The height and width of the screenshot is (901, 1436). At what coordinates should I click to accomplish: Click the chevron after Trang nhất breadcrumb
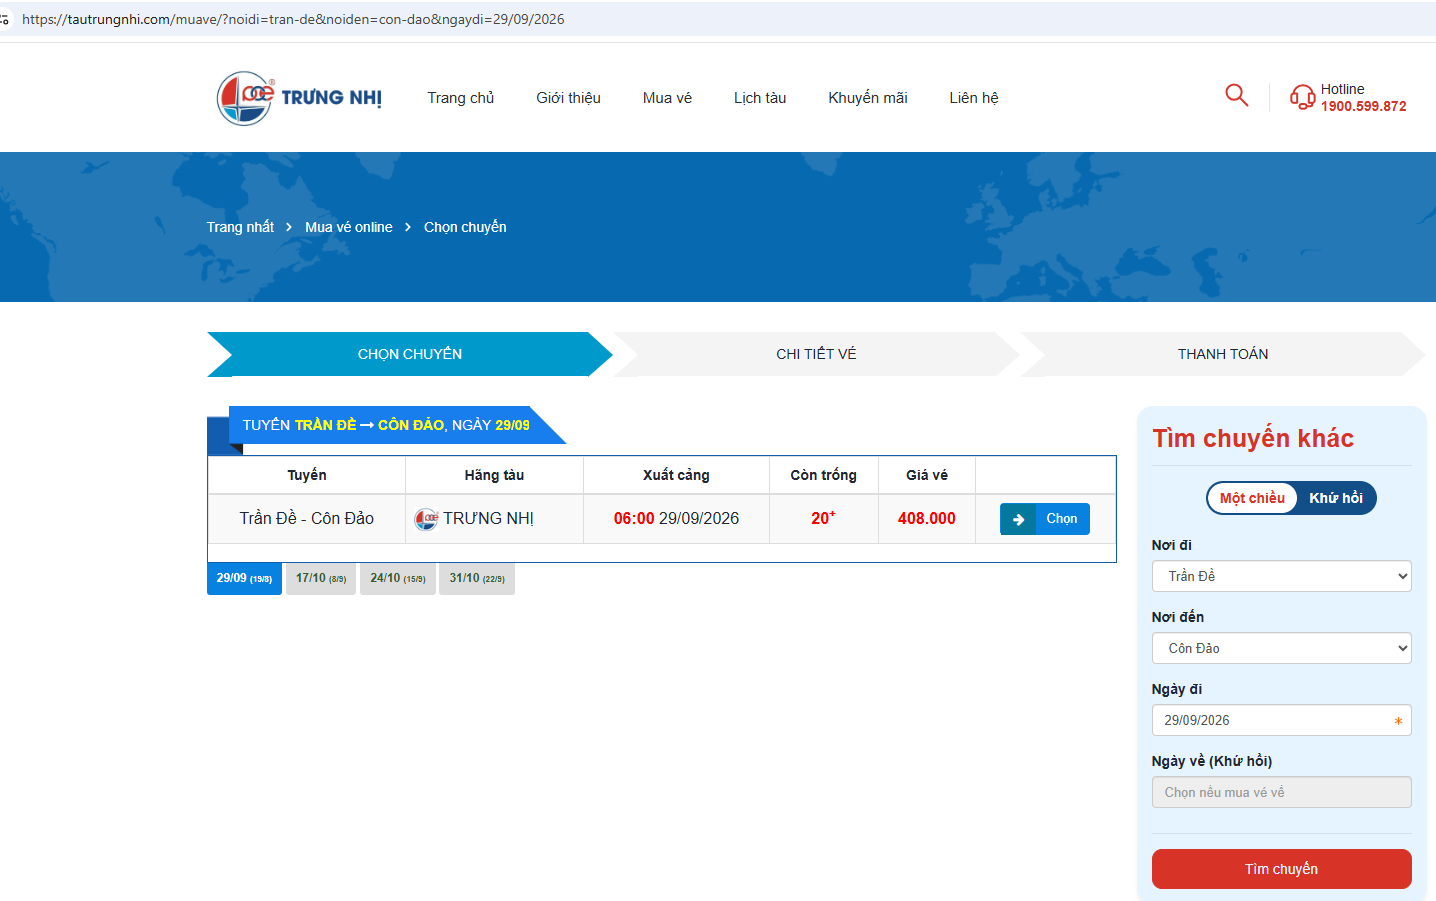point(289,227)
